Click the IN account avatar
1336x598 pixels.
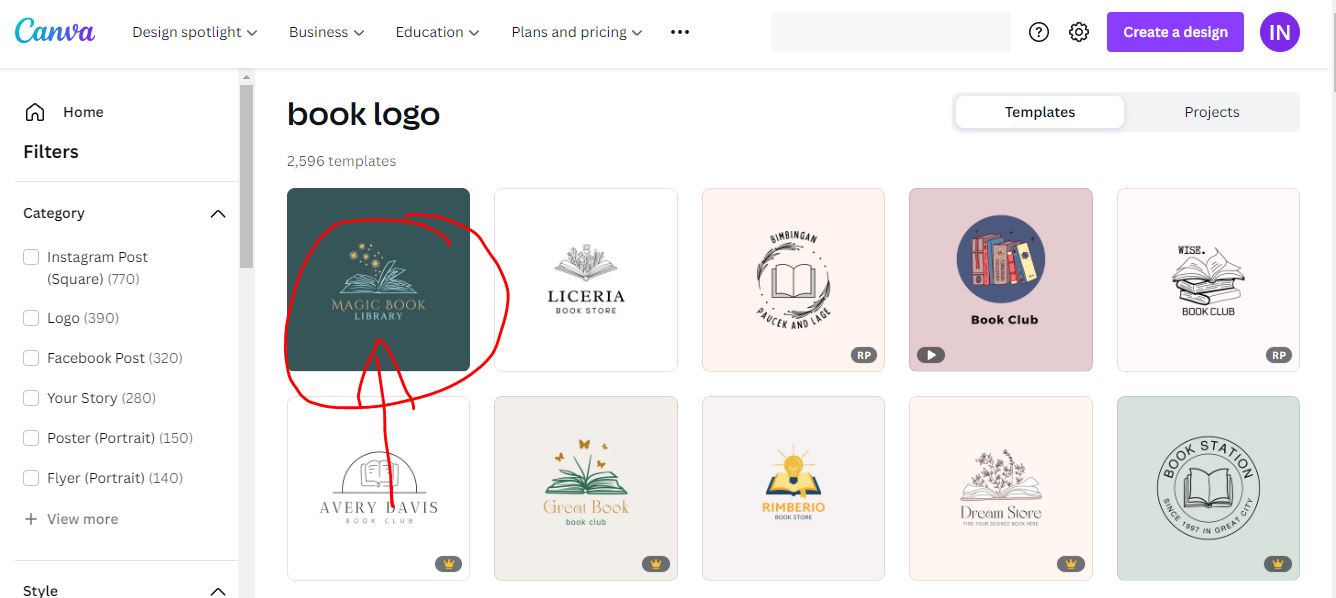coord(1279,31)
